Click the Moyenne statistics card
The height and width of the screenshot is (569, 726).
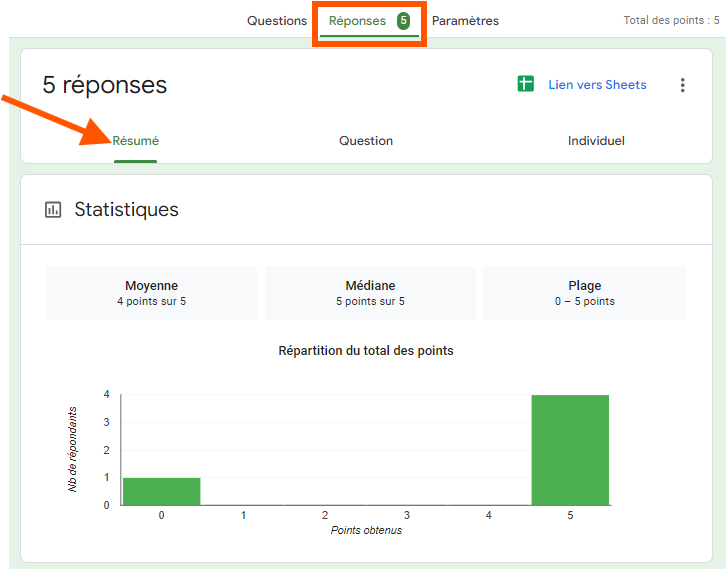pyautogui.click(x=151, y=293)
